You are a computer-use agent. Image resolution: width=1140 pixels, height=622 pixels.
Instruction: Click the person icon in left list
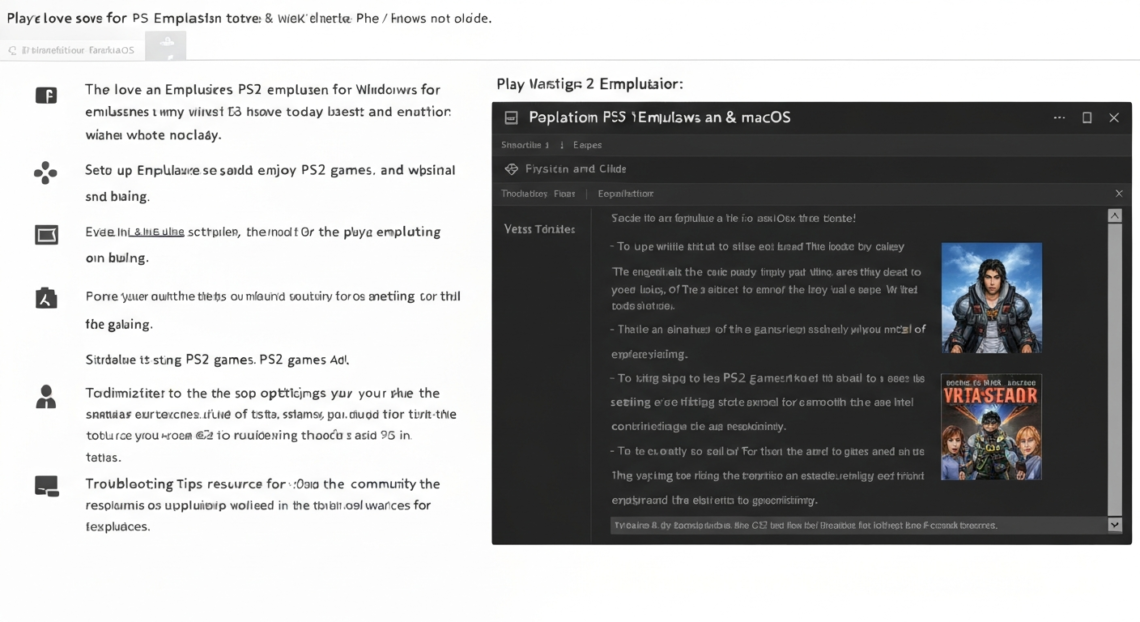point(46,397)
